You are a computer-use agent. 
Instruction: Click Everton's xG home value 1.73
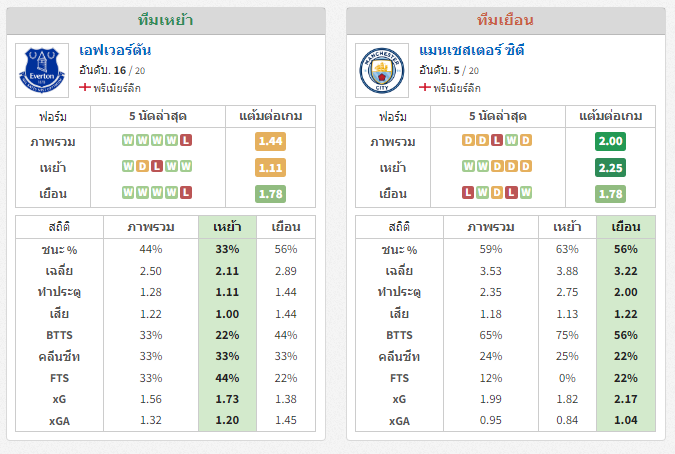(227, 399)
